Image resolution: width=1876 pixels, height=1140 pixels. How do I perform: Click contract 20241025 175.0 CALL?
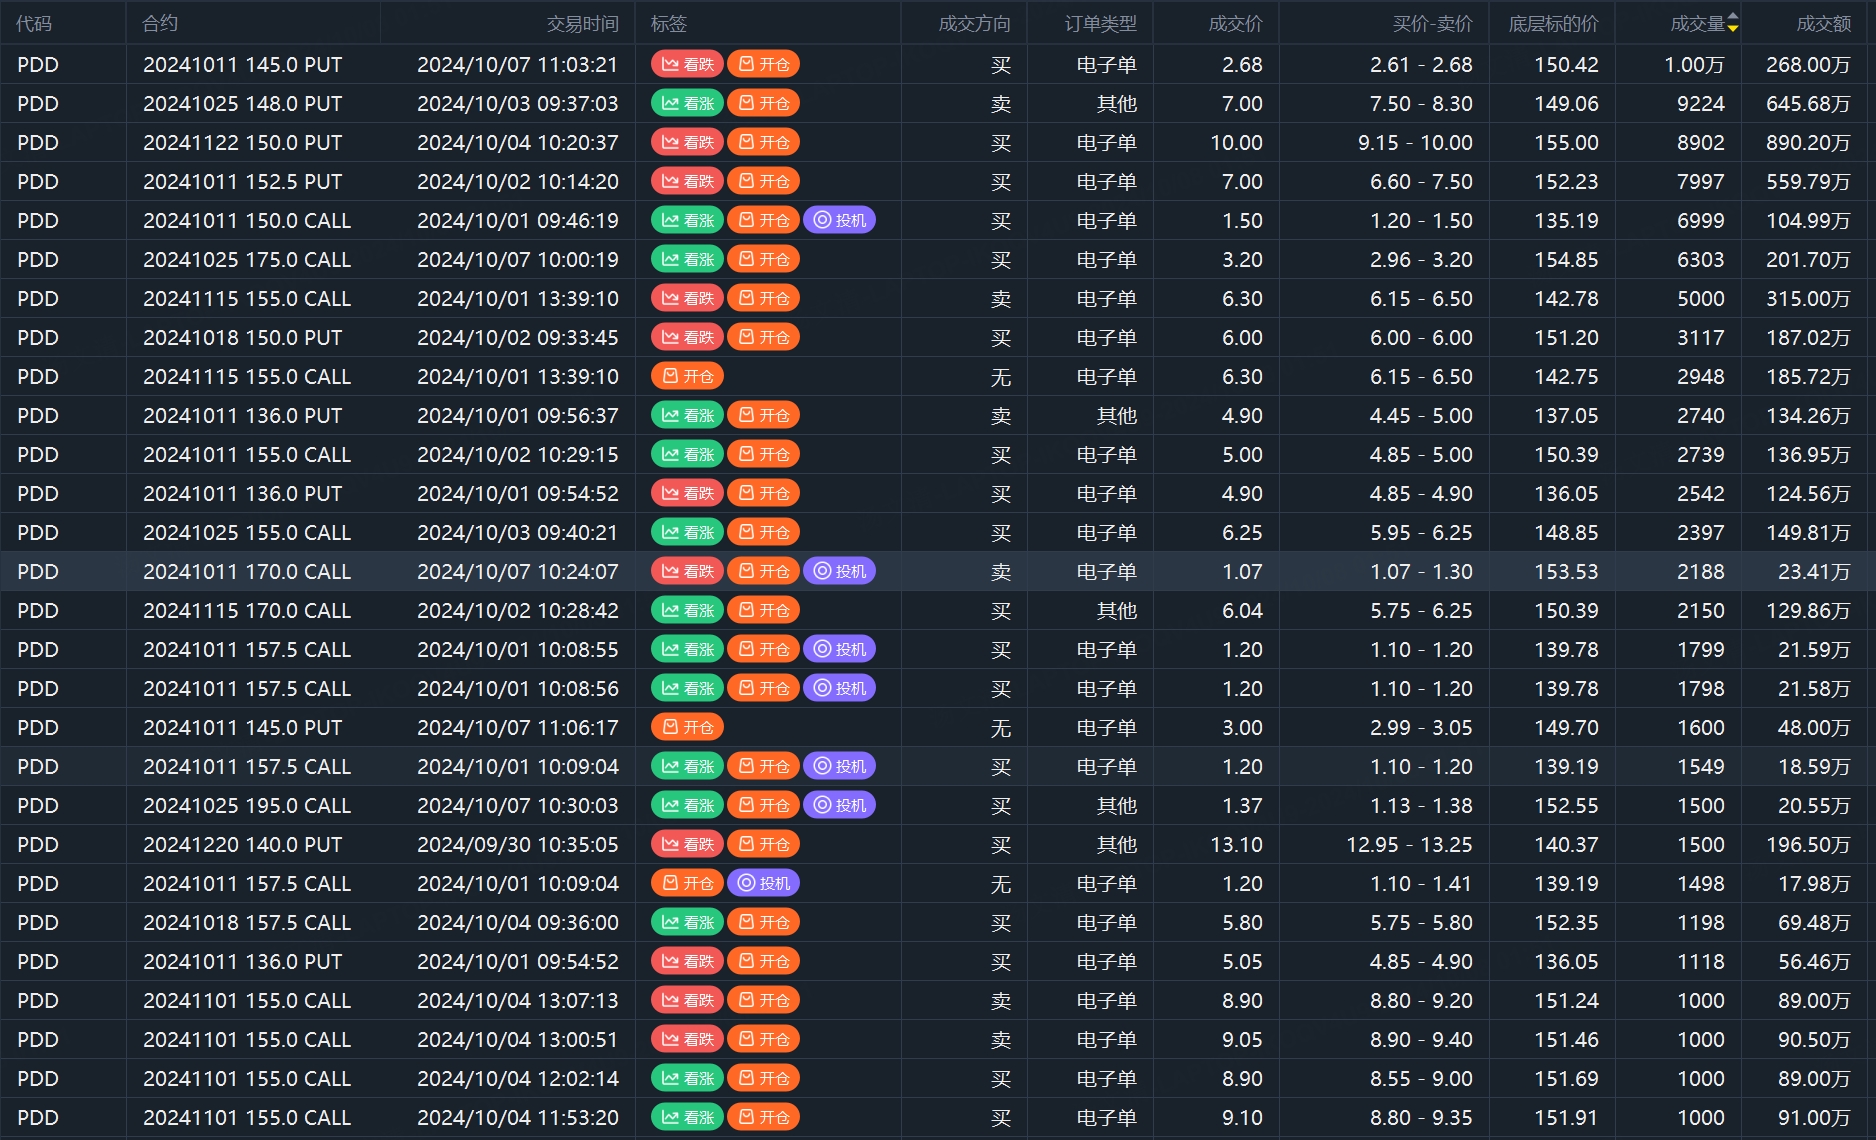tap(247, 259)
